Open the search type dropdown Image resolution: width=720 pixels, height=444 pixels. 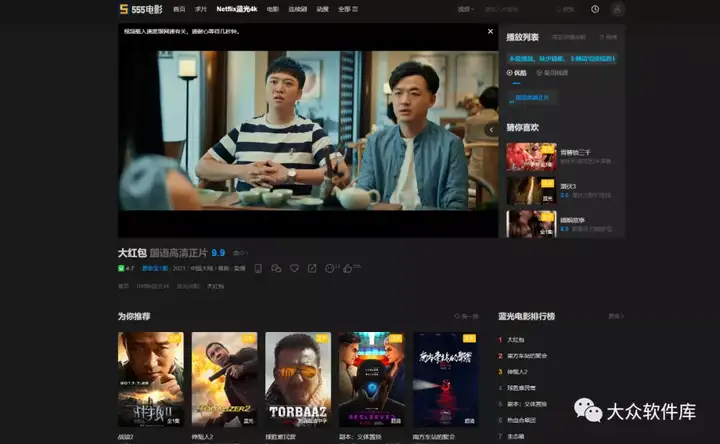click(x=466, y=9)
